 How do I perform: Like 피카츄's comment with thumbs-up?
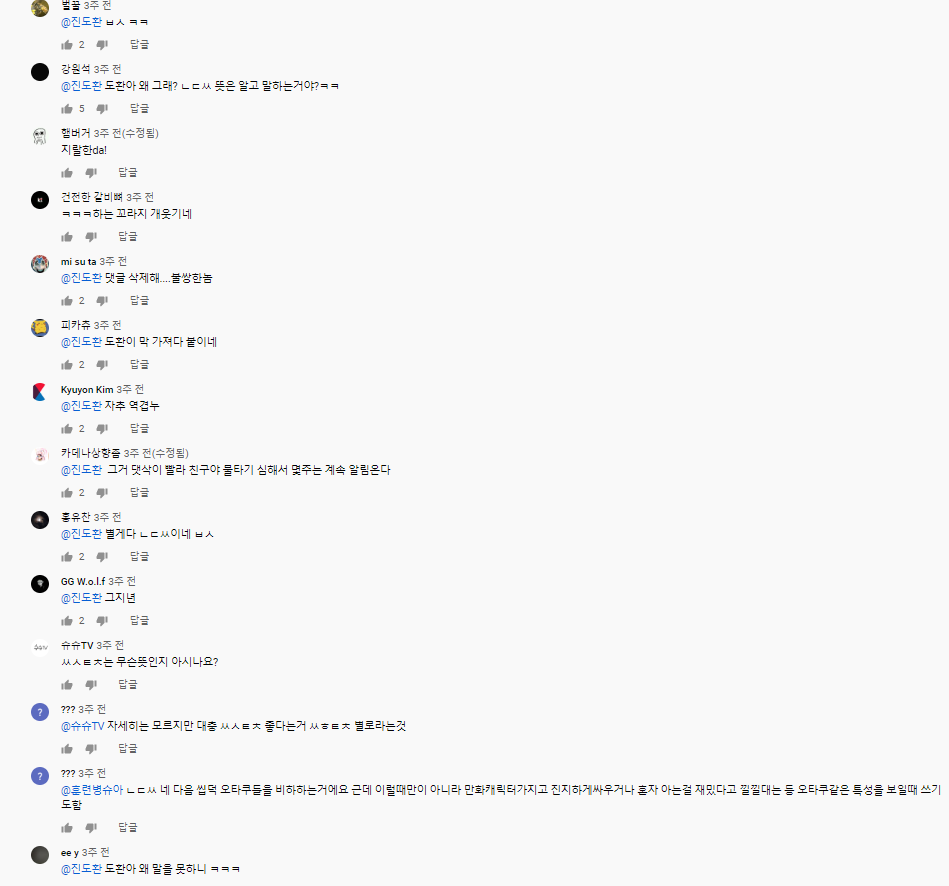pyautogui.click(x=67, y=365)
